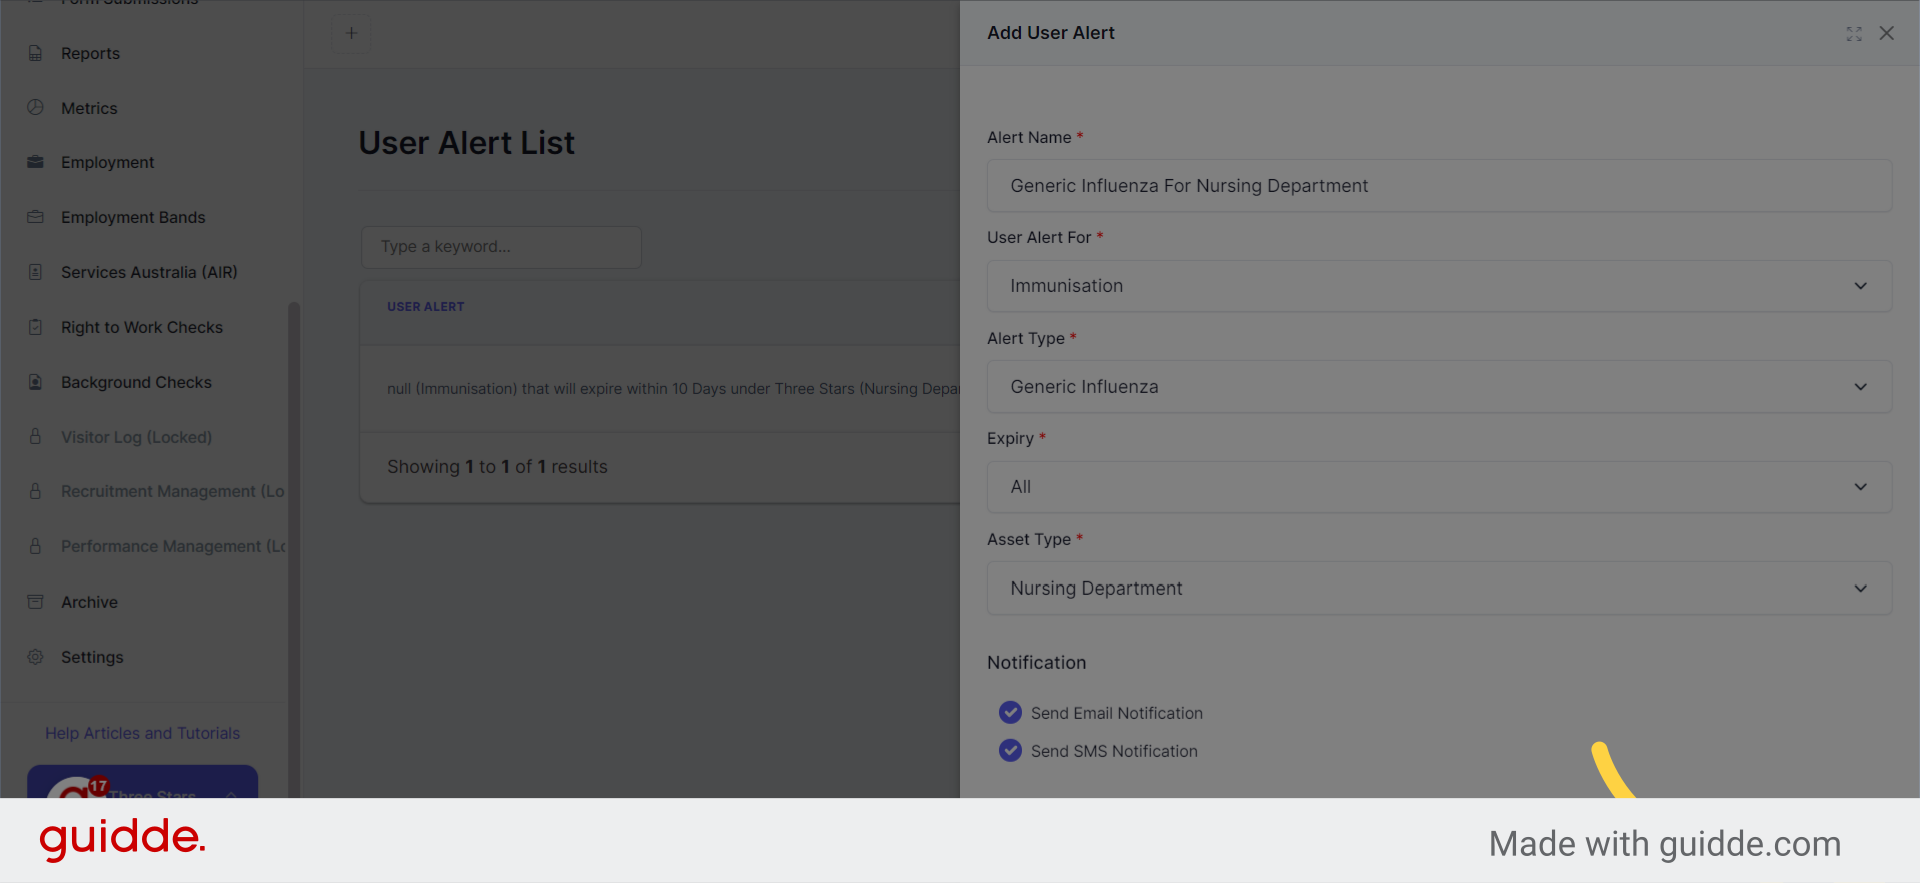1920x883 pixels.
Task: Open Reports in the sidebar
Action: [x=90, y=53]
